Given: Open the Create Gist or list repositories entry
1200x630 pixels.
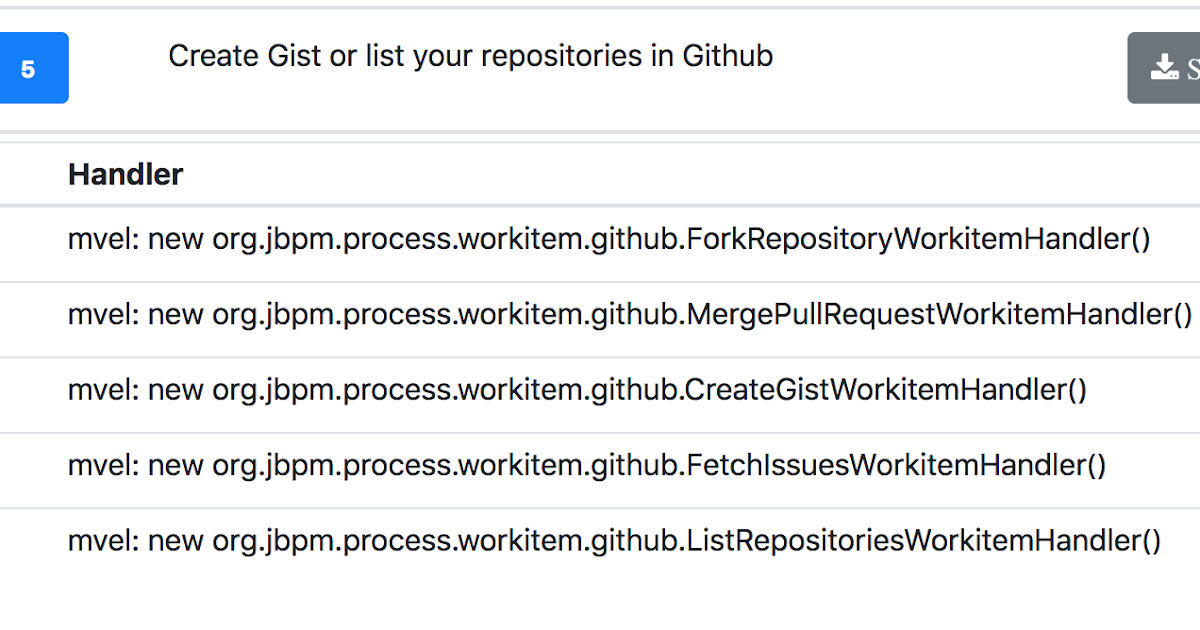Looking at the screenshot, I should pyautogui.click(x=470, y=56).
